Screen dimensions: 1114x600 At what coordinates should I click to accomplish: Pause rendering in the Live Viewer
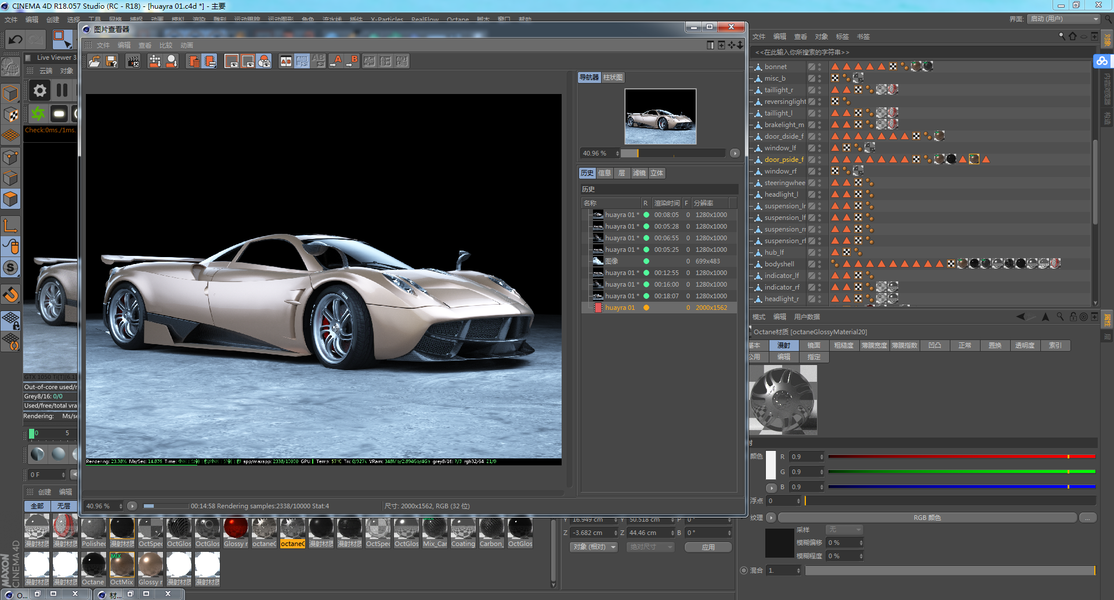[x=62, y=90]
